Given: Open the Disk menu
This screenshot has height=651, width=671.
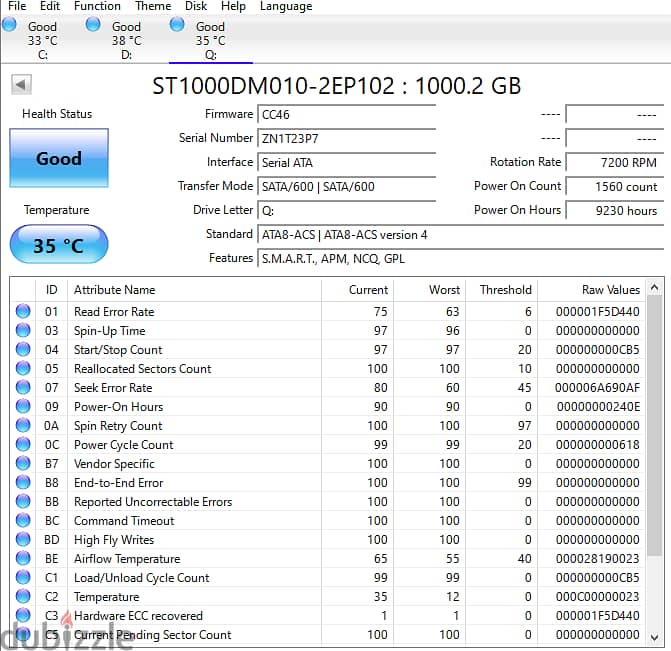Looking at the screenshot, I should click(196, 6).
